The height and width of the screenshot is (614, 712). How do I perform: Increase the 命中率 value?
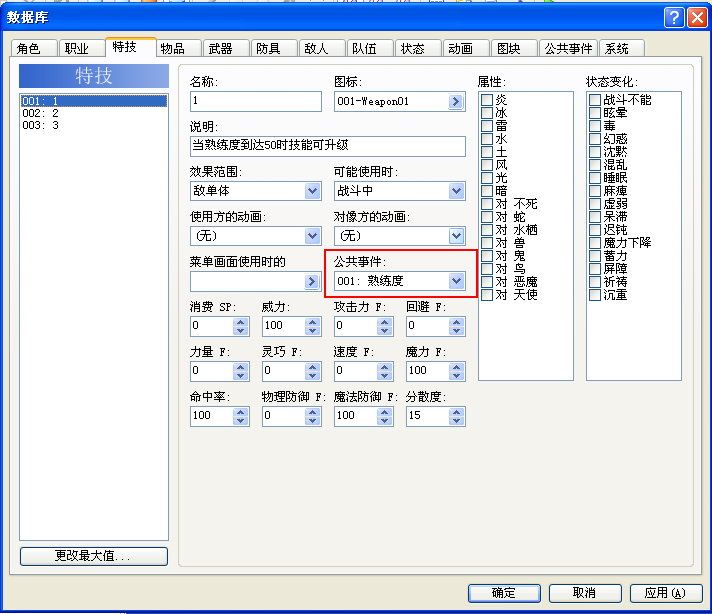[241, 412]
